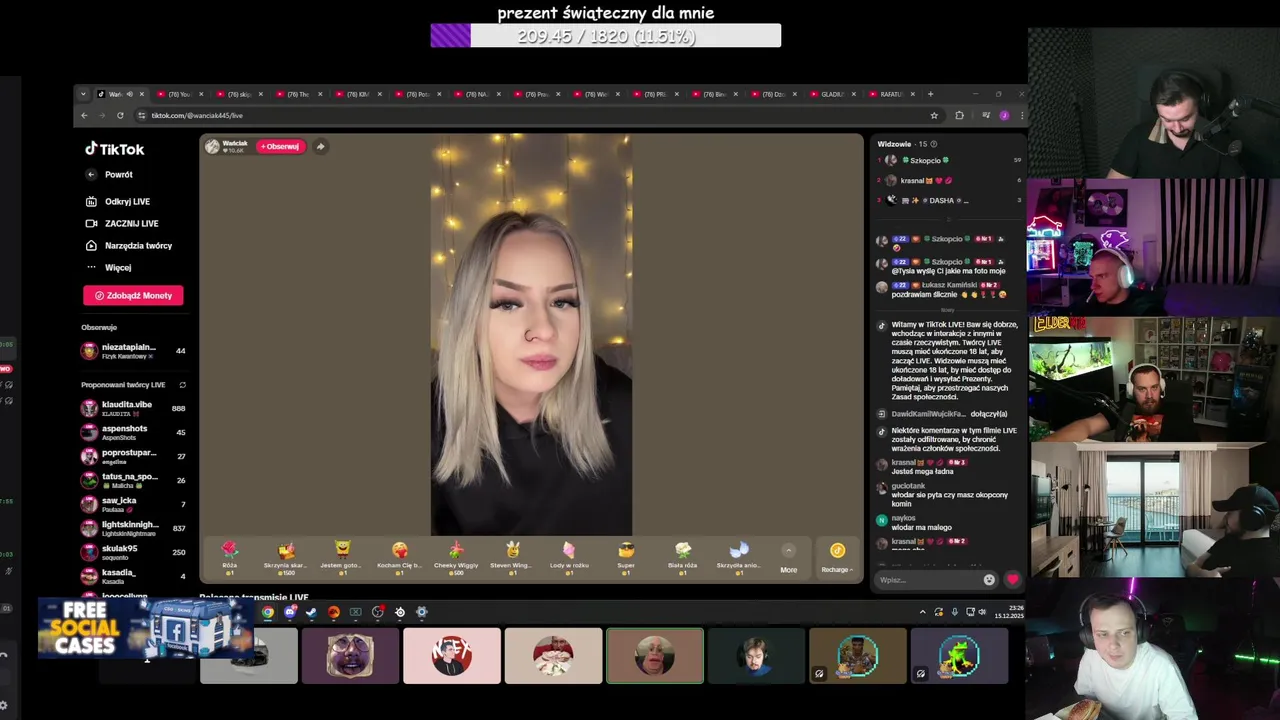Select ZACZNIJ LIVE in sidebar

[122, 223]
